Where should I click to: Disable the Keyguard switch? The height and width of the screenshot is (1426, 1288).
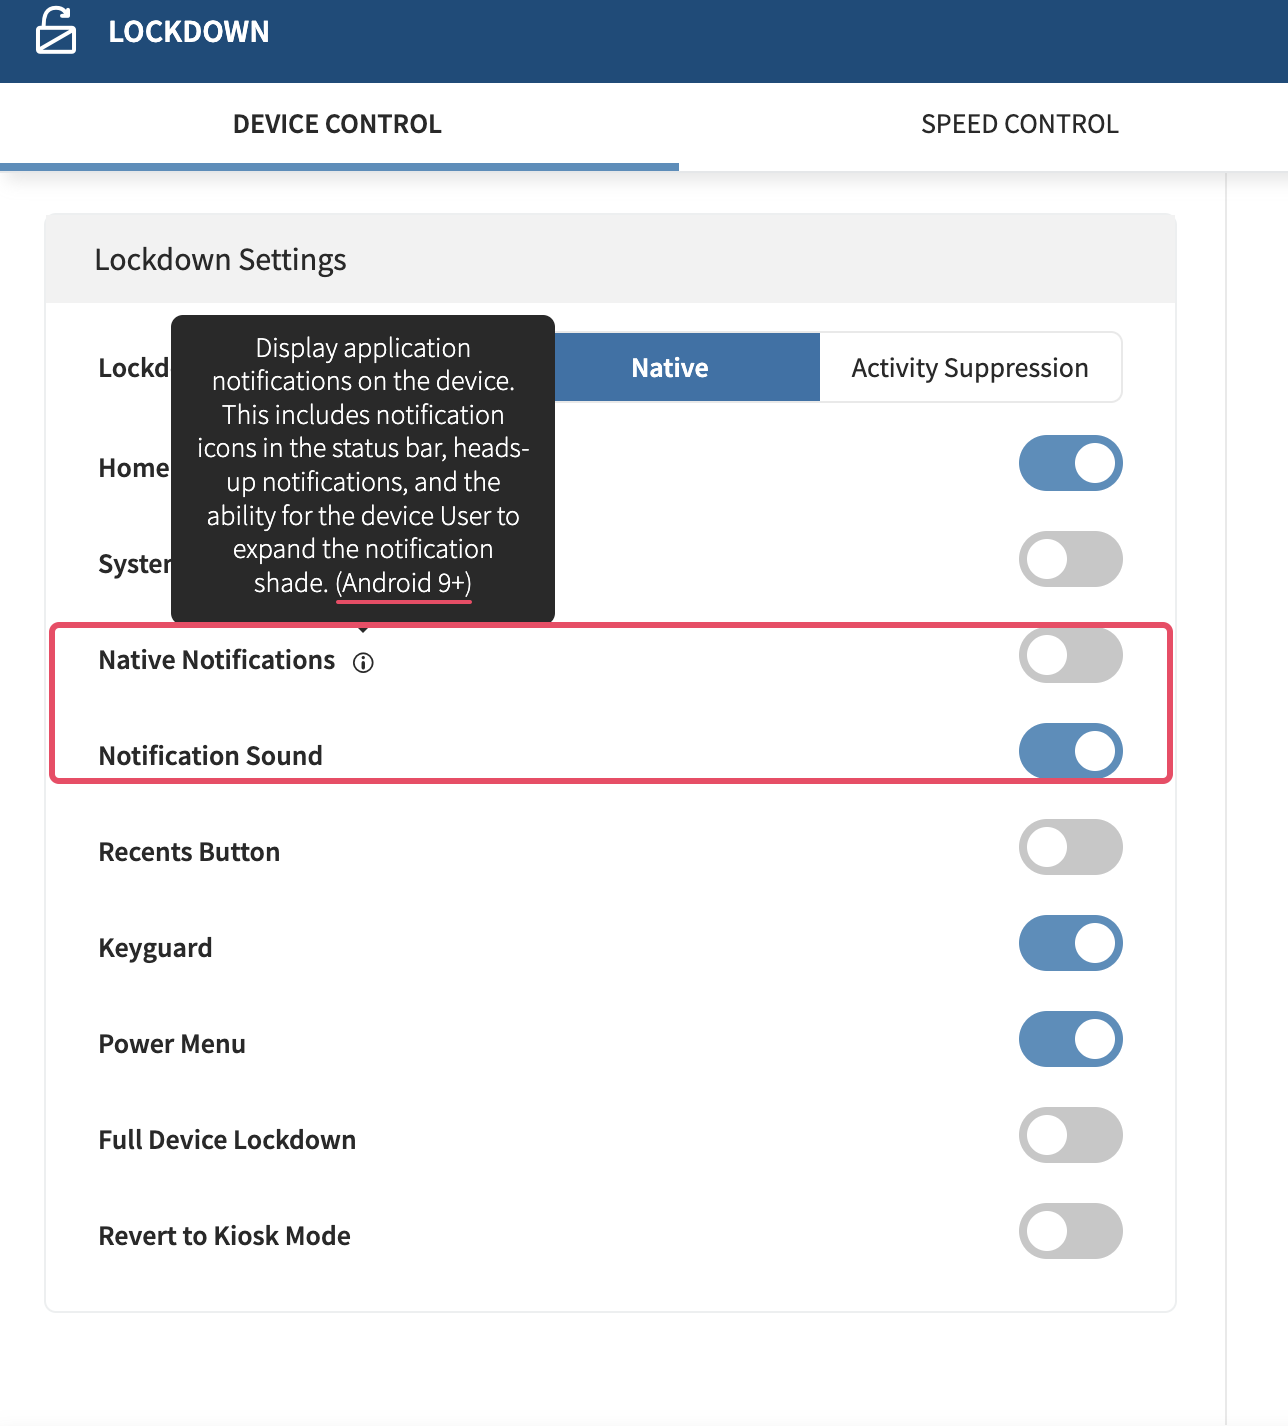pos(1070,944)
